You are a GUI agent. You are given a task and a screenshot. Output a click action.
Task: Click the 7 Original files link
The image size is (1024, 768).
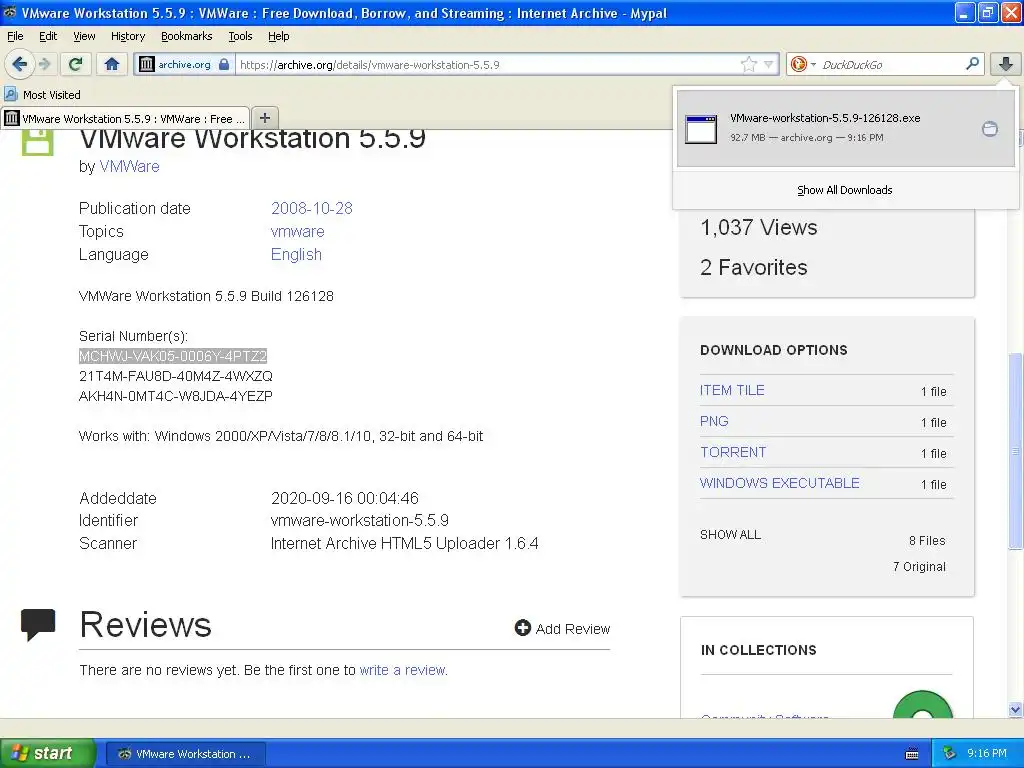(x=919, y=567)
